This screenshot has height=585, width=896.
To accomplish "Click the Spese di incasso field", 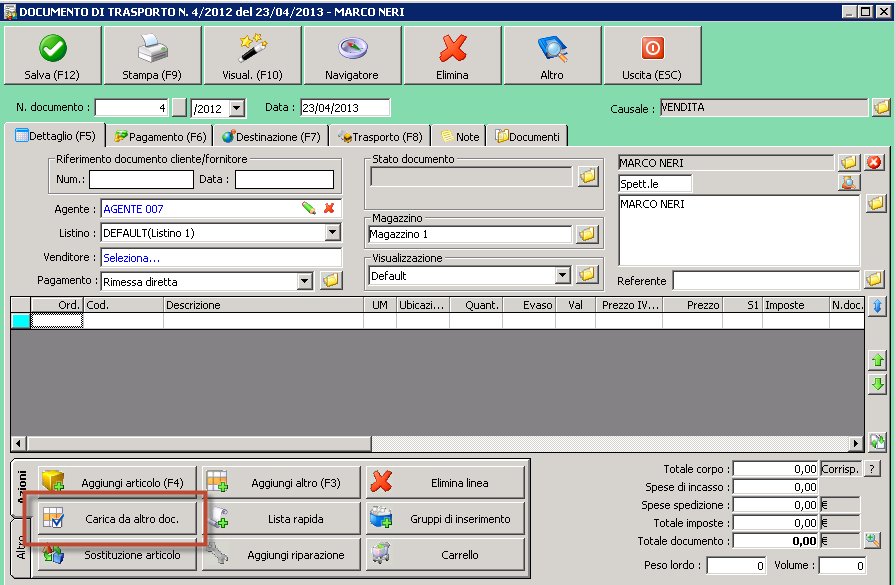I will (x=775, y=487).
